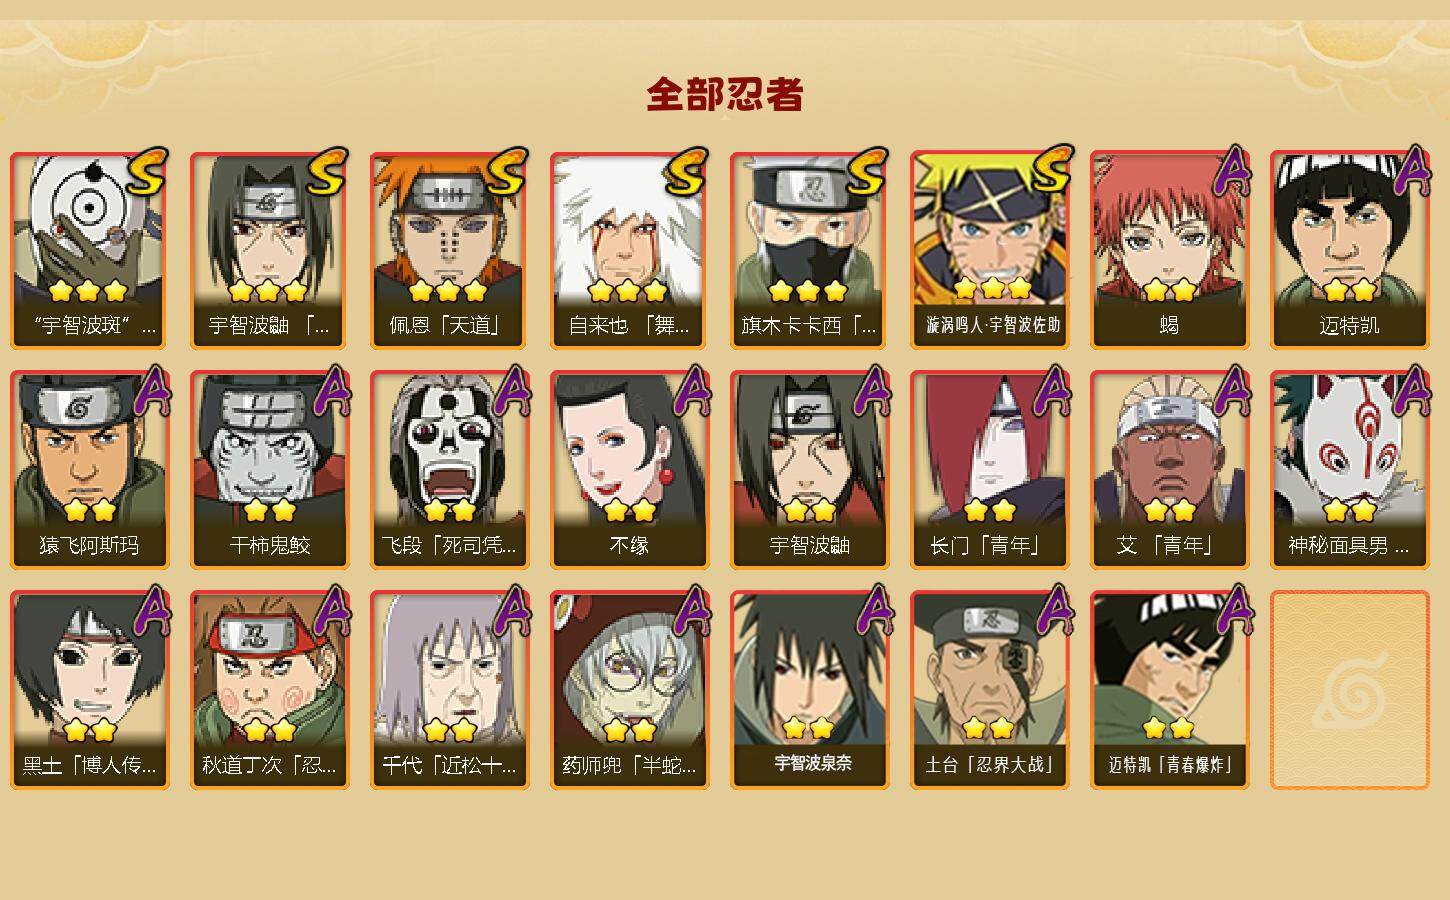Select the 干柿鬼鲛 ninja card
The image size is (1450, 900).
(x=269, y=470)
